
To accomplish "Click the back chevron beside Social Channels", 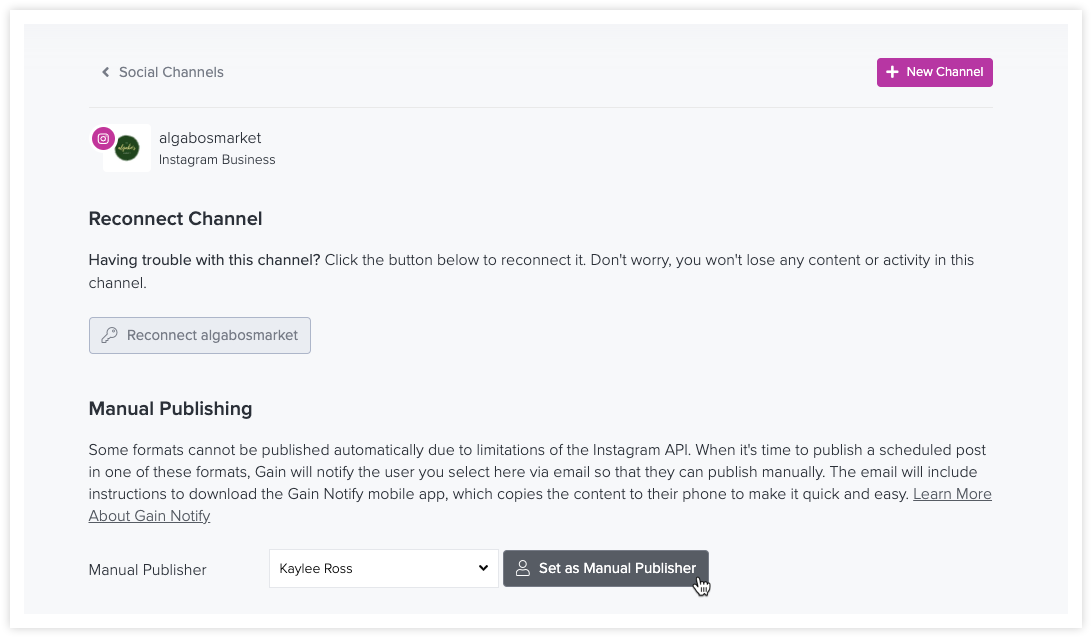I will coord(106,72).
